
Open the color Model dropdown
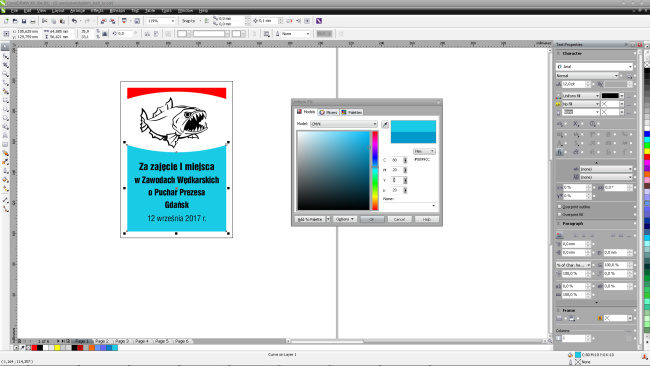[x=344, y=124]
